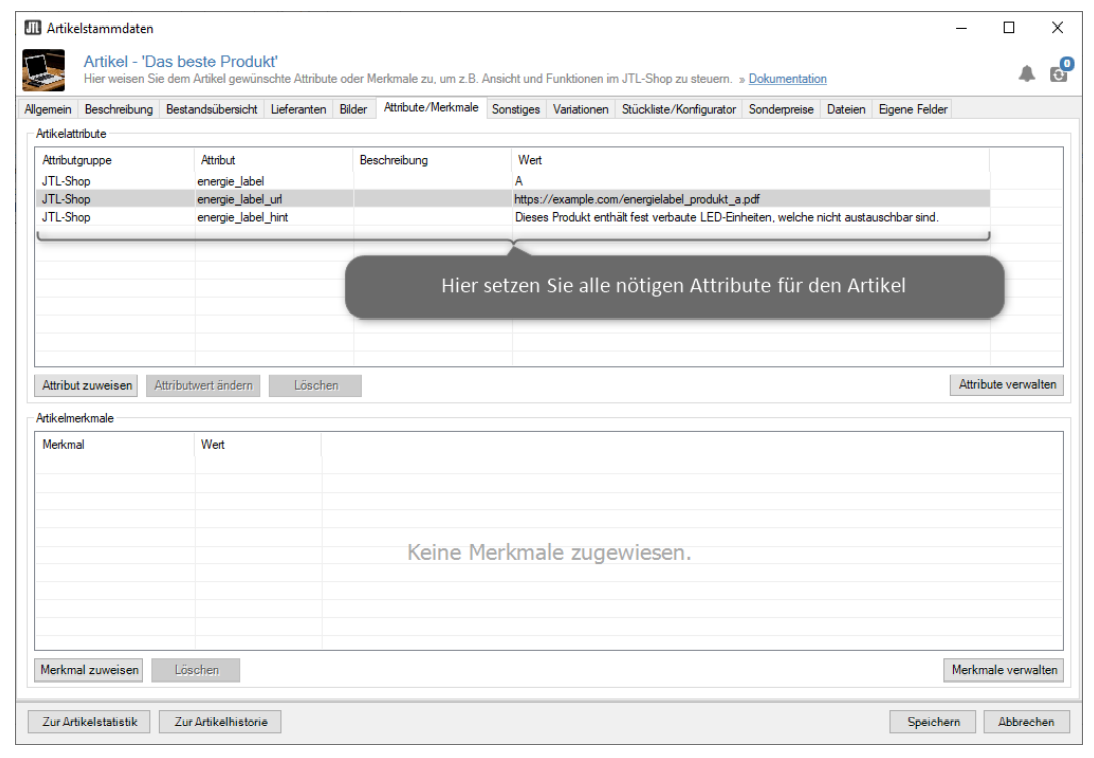This screenshot has width=1094, height=758.
Task: Click the Merkmal column header
Action: pos(115,445)
